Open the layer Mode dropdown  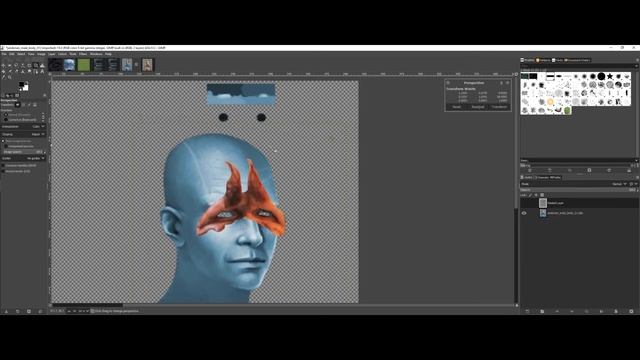pos(574,184)
